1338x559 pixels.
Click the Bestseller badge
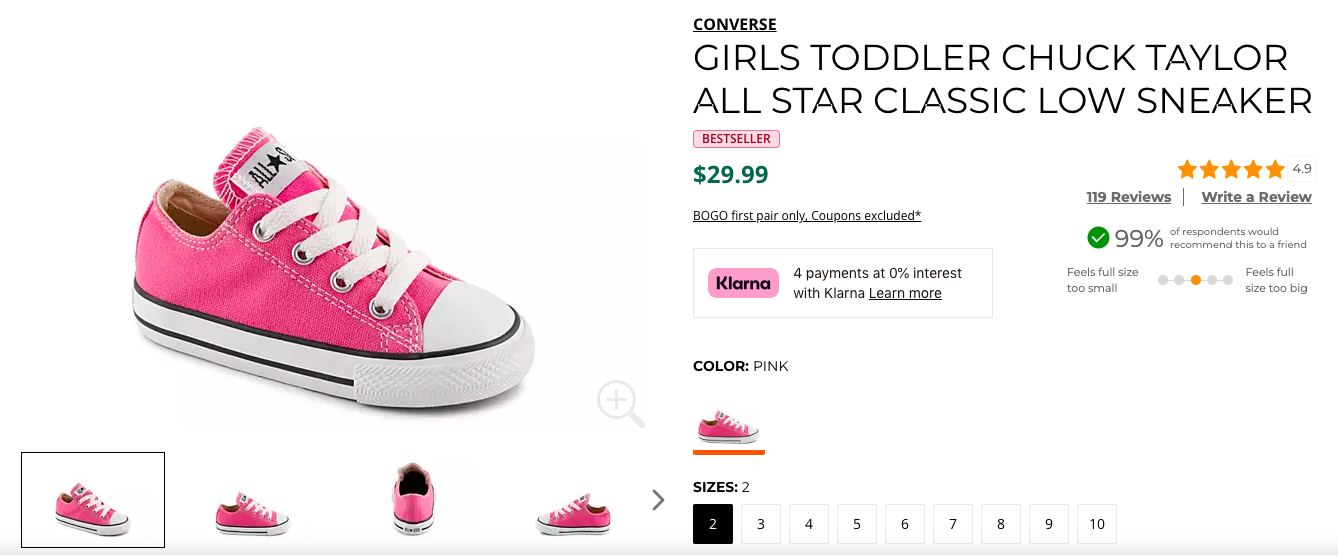pyautogui.click(x=736, y=139)
